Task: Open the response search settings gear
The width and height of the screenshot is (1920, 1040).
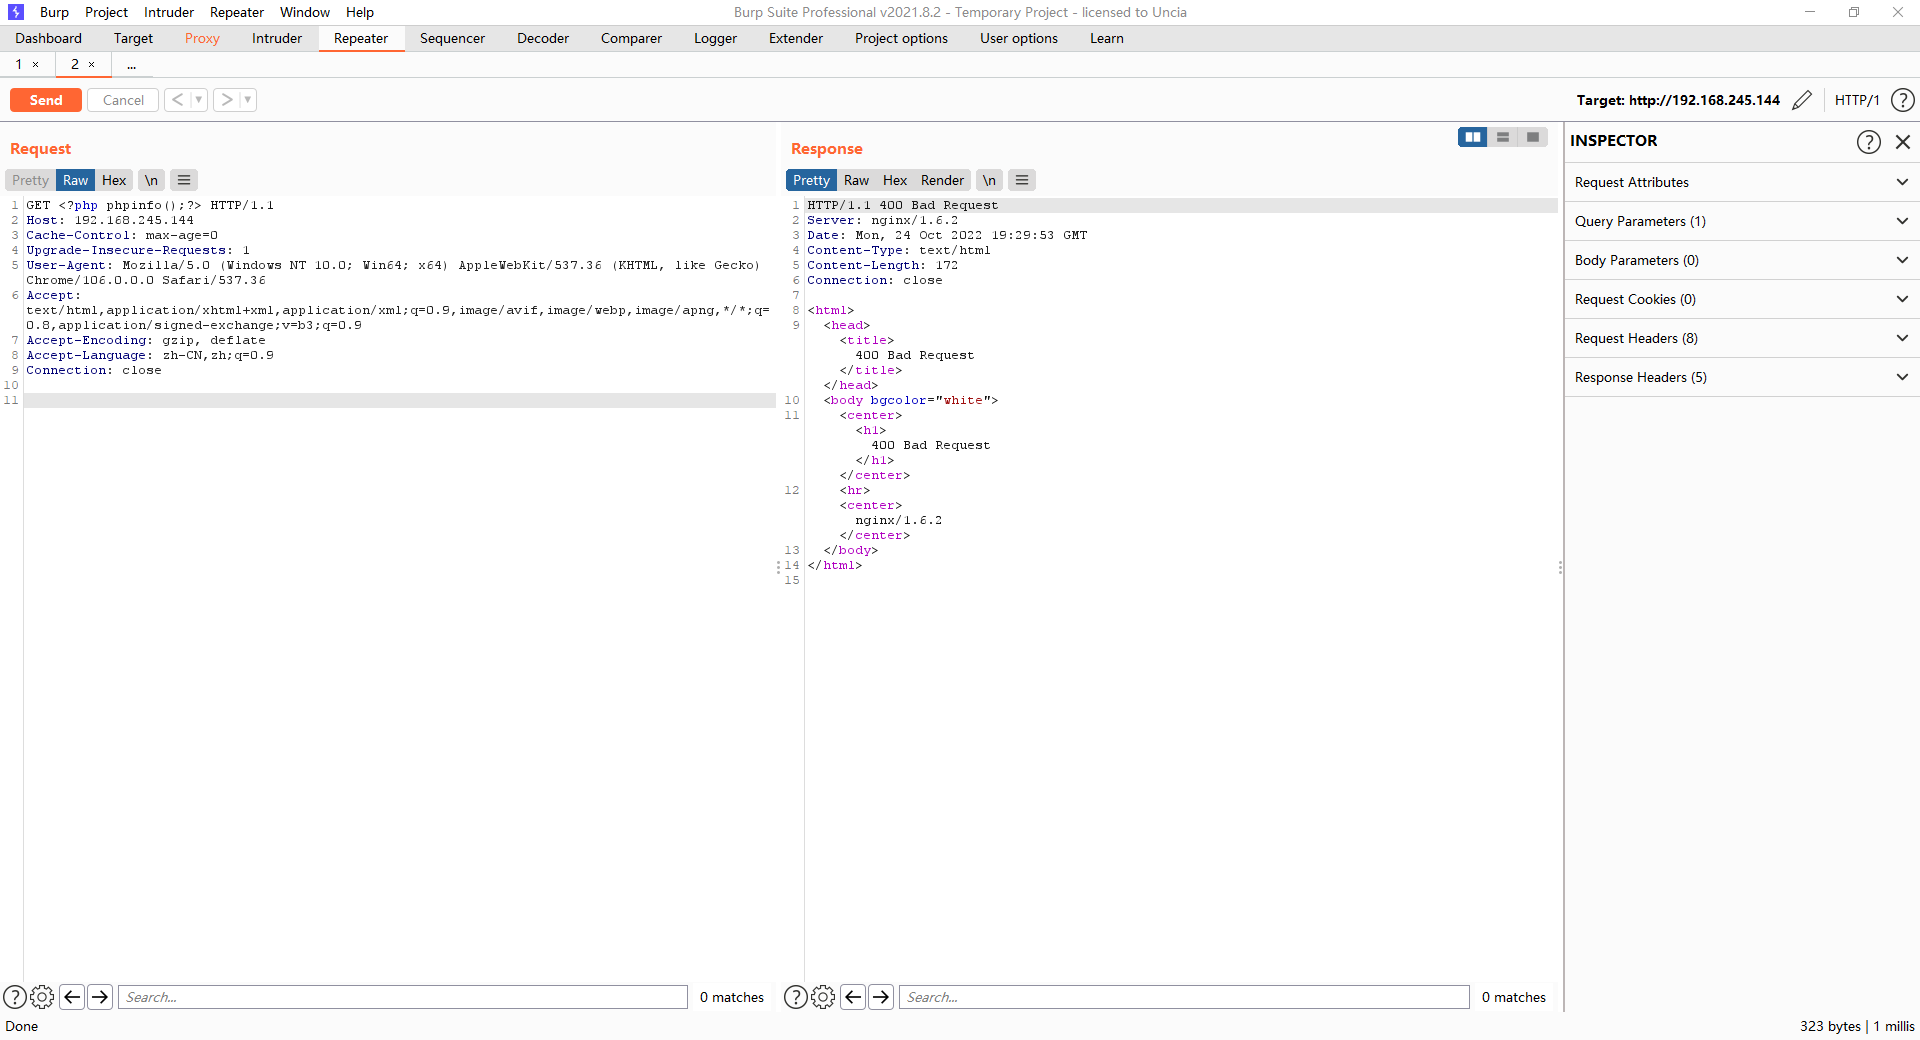Action: (823, 997)
